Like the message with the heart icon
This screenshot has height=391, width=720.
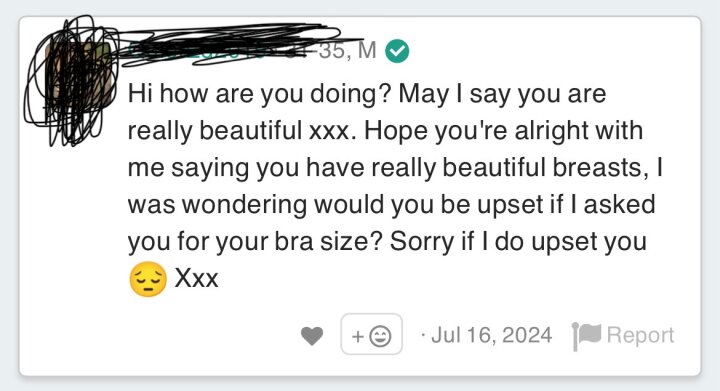[312, 336]
